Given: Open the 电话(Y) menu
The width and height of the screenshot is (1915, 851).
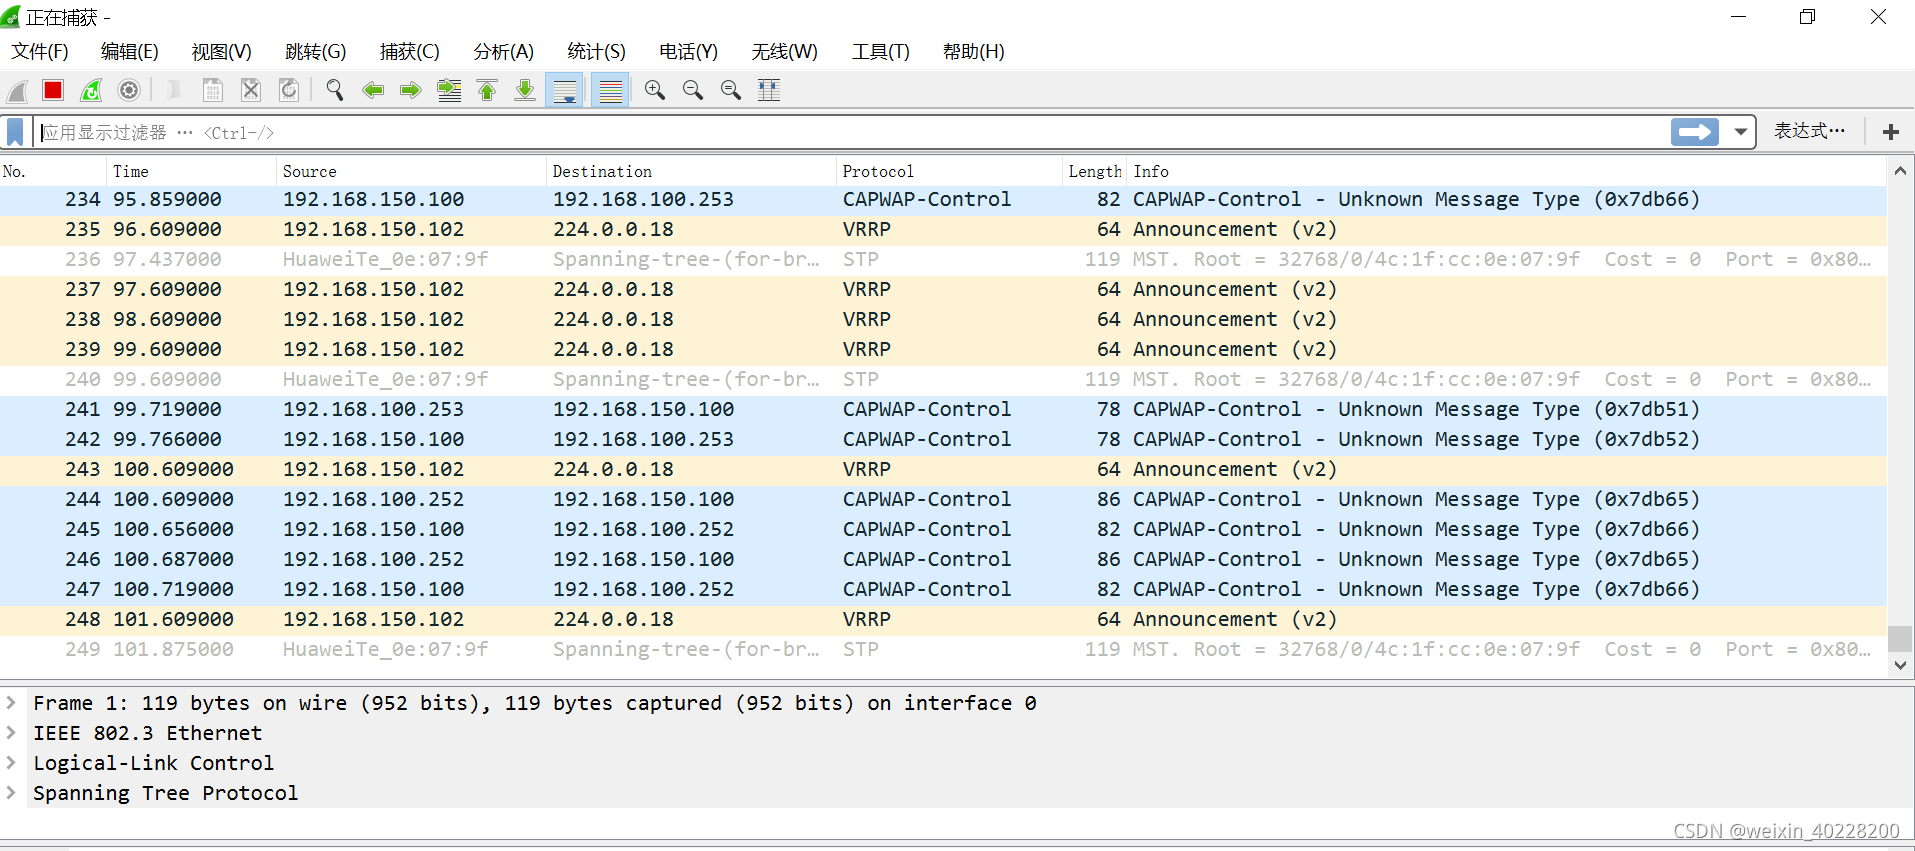Looking at the screenshot, I should (x=689, y=52).
